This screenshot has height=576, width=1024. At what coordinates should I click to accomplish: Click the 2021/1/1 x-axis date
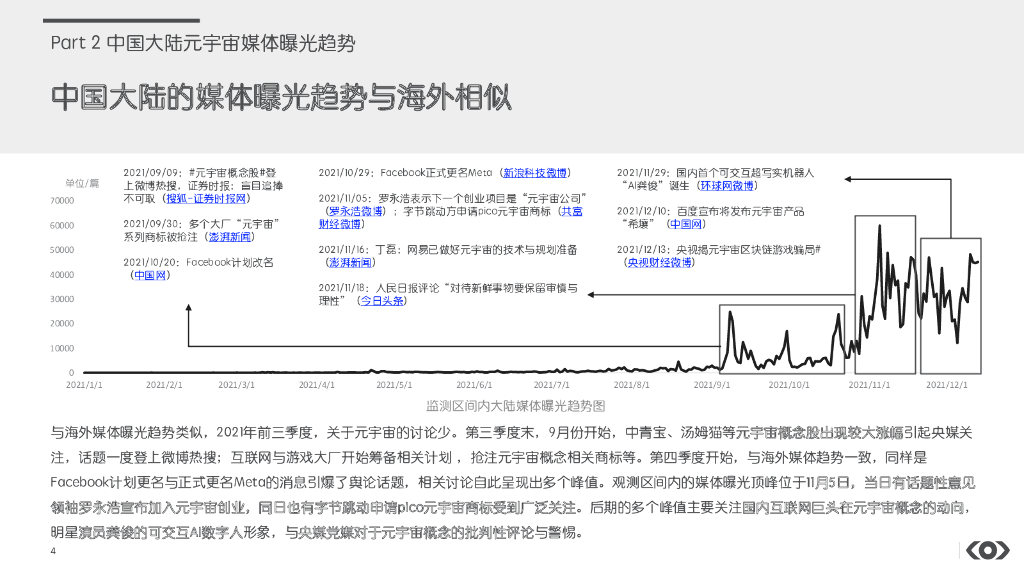[x=84, y=385]
